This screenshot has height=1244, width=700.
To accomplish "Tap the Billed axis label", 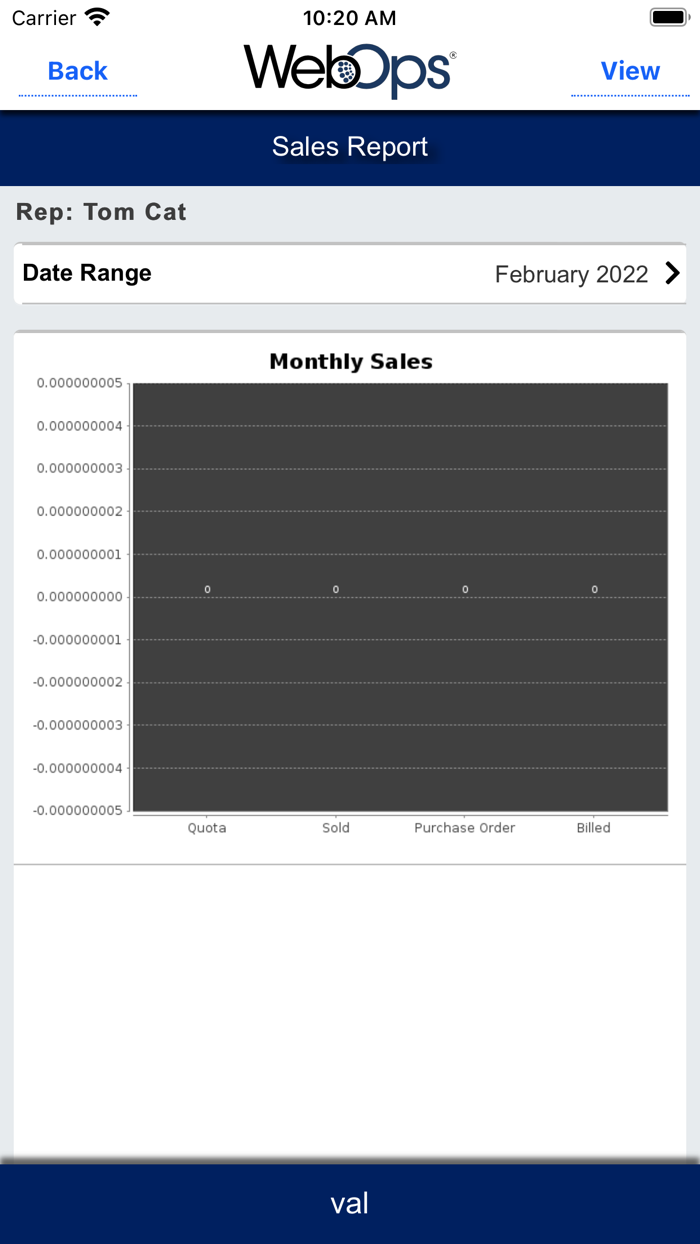I will point(593,828).
